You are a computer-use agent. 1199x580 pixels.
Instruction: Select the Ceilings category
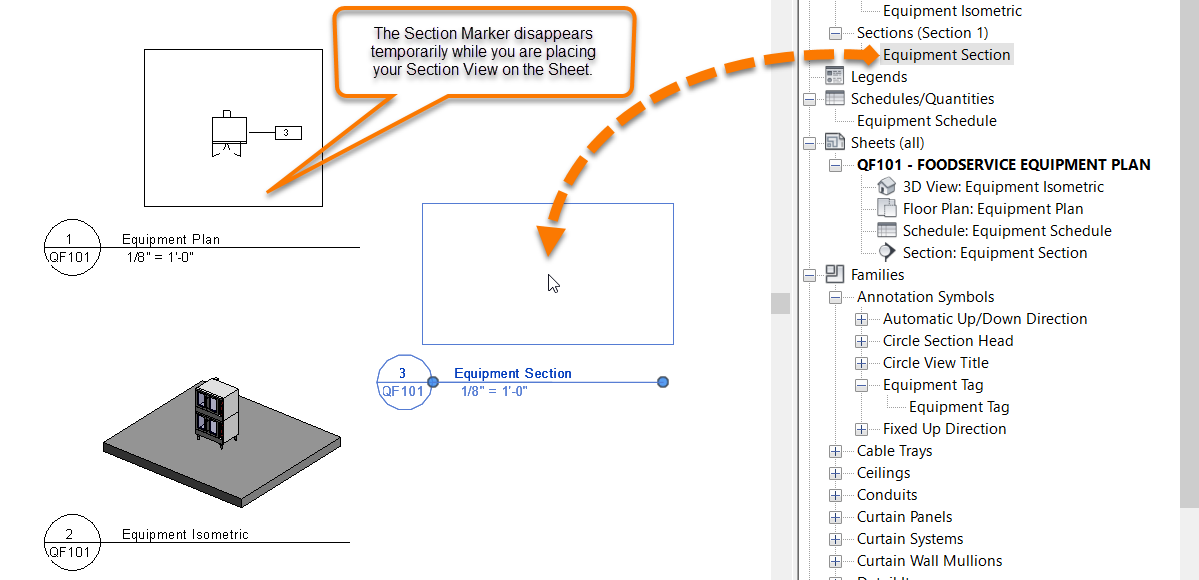tap(883, 472)
